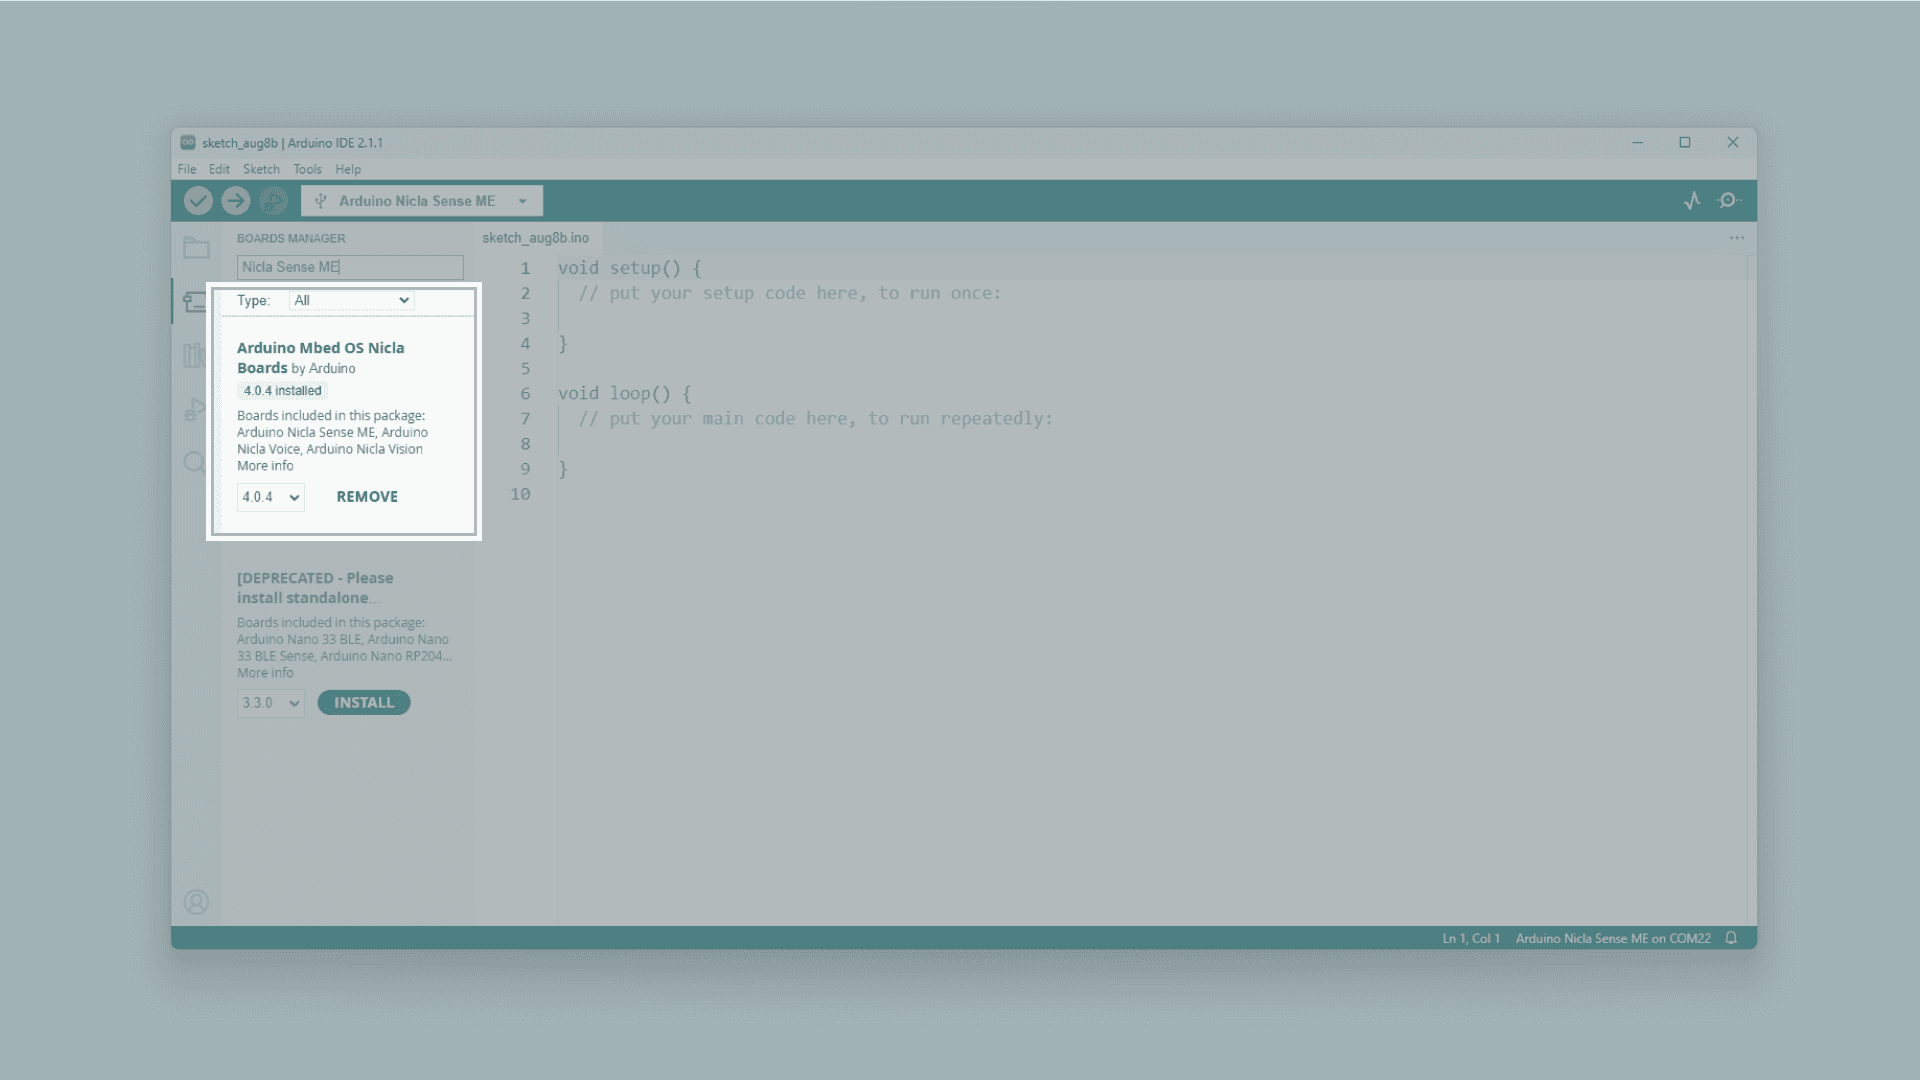
Task: Expand the 4.0.4 version dropdown
Action: [x=270, y=497]
